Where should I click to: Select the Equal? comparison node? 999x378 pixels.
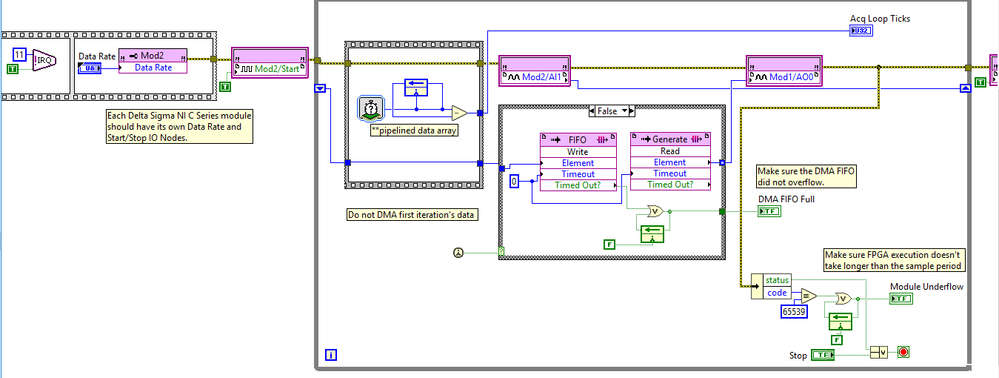point(808,296)
